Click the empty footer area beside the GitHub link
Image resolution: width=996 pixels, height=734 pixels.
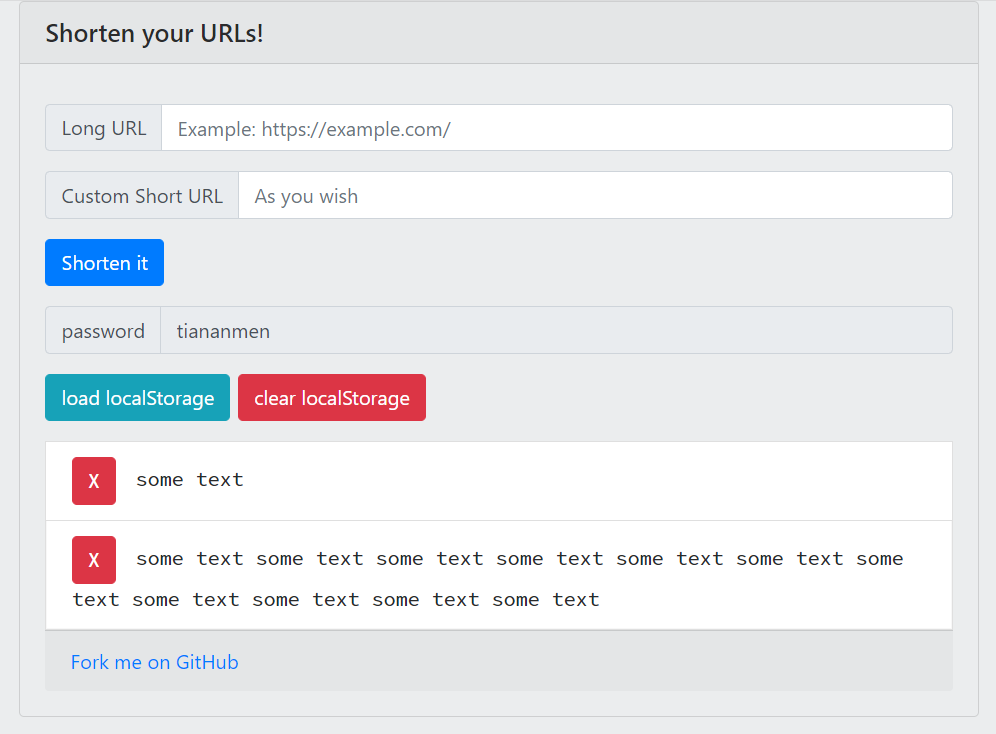coord(600,662)
